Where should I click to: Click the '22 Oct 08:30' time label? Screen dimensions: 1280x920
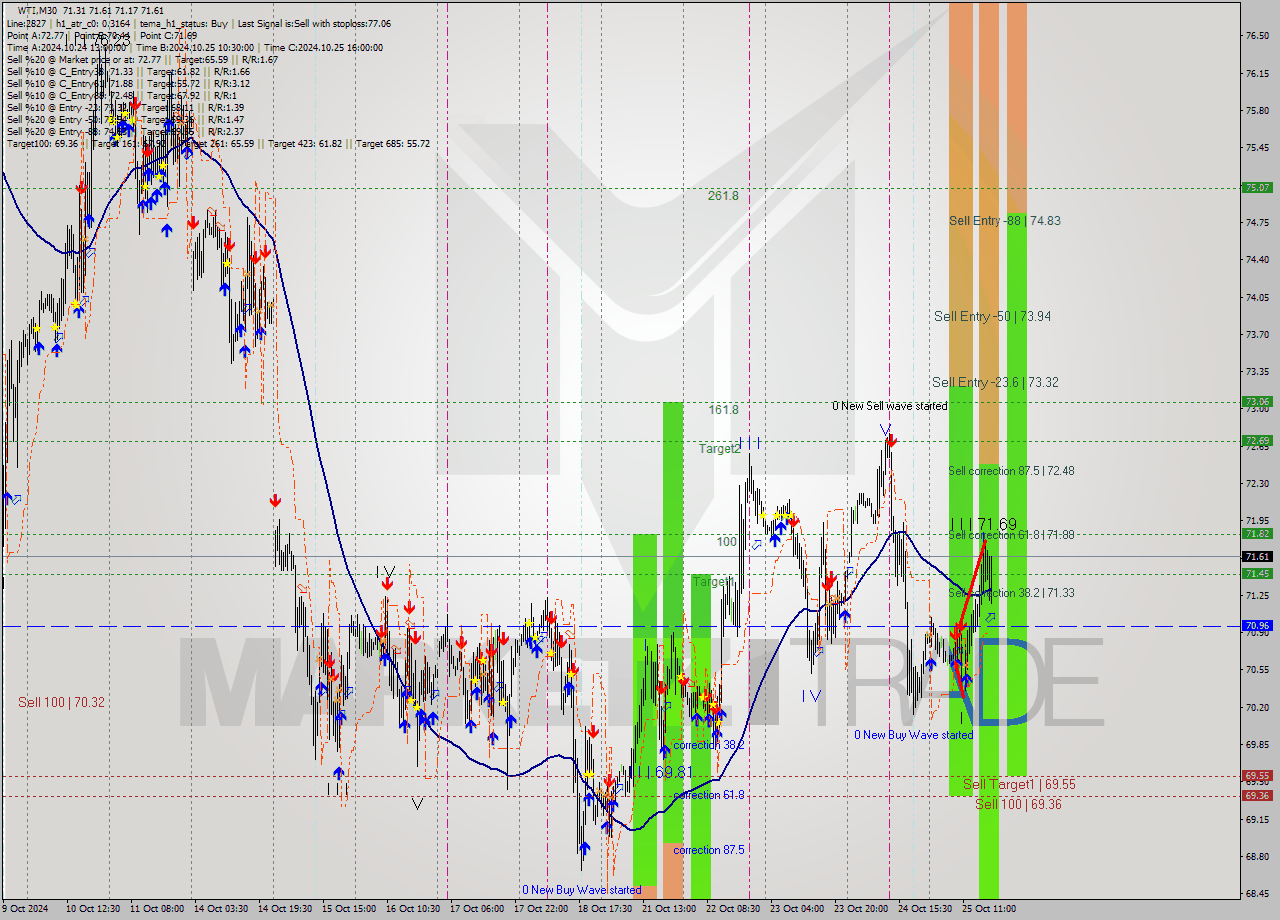[x=733, y=909]
